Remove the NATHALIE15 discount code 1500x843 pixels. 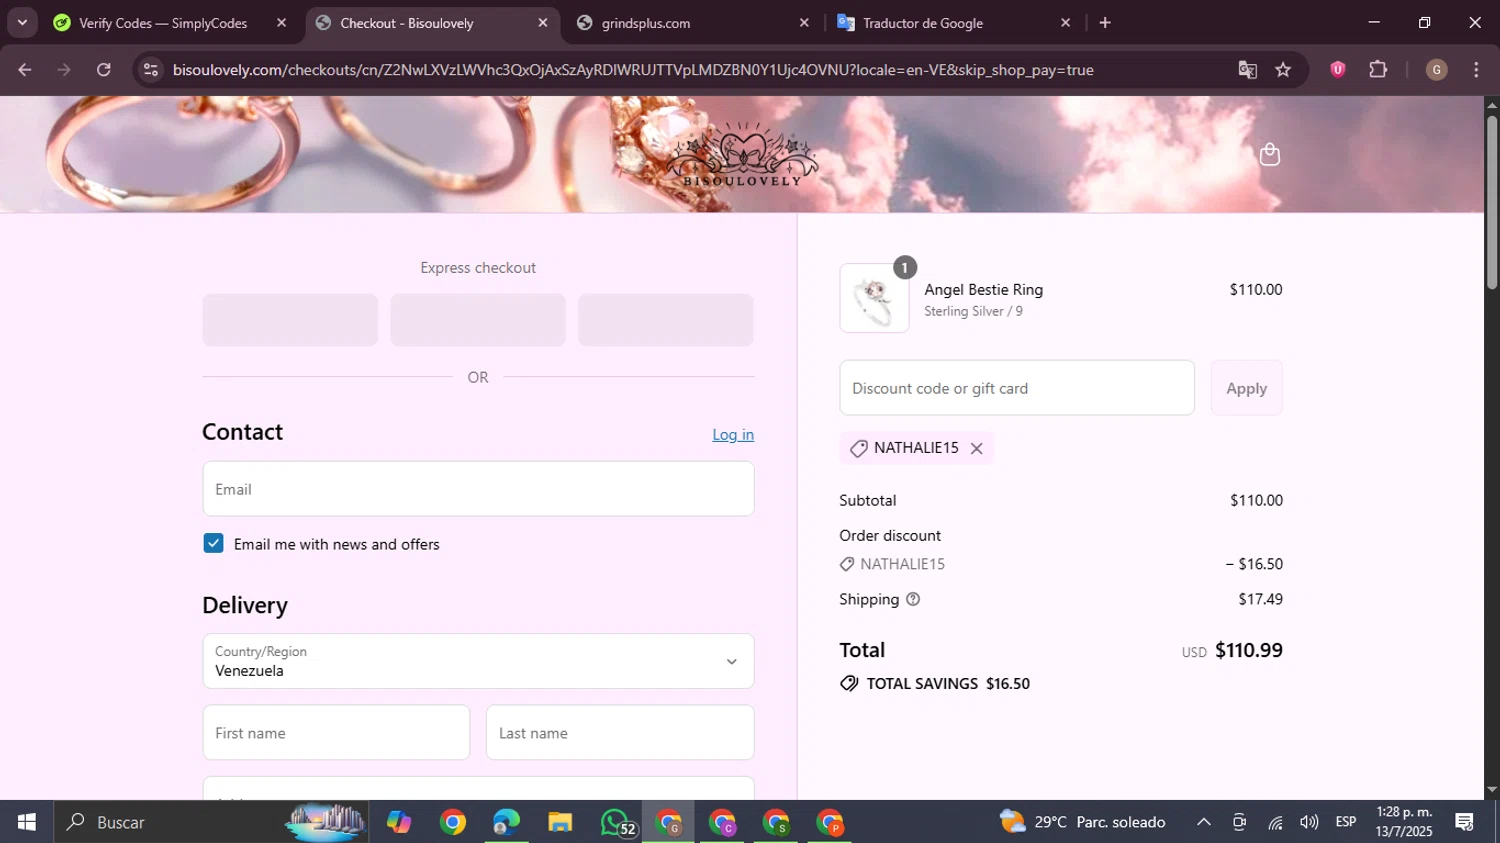pyautogui.click(x=977, y=449)
